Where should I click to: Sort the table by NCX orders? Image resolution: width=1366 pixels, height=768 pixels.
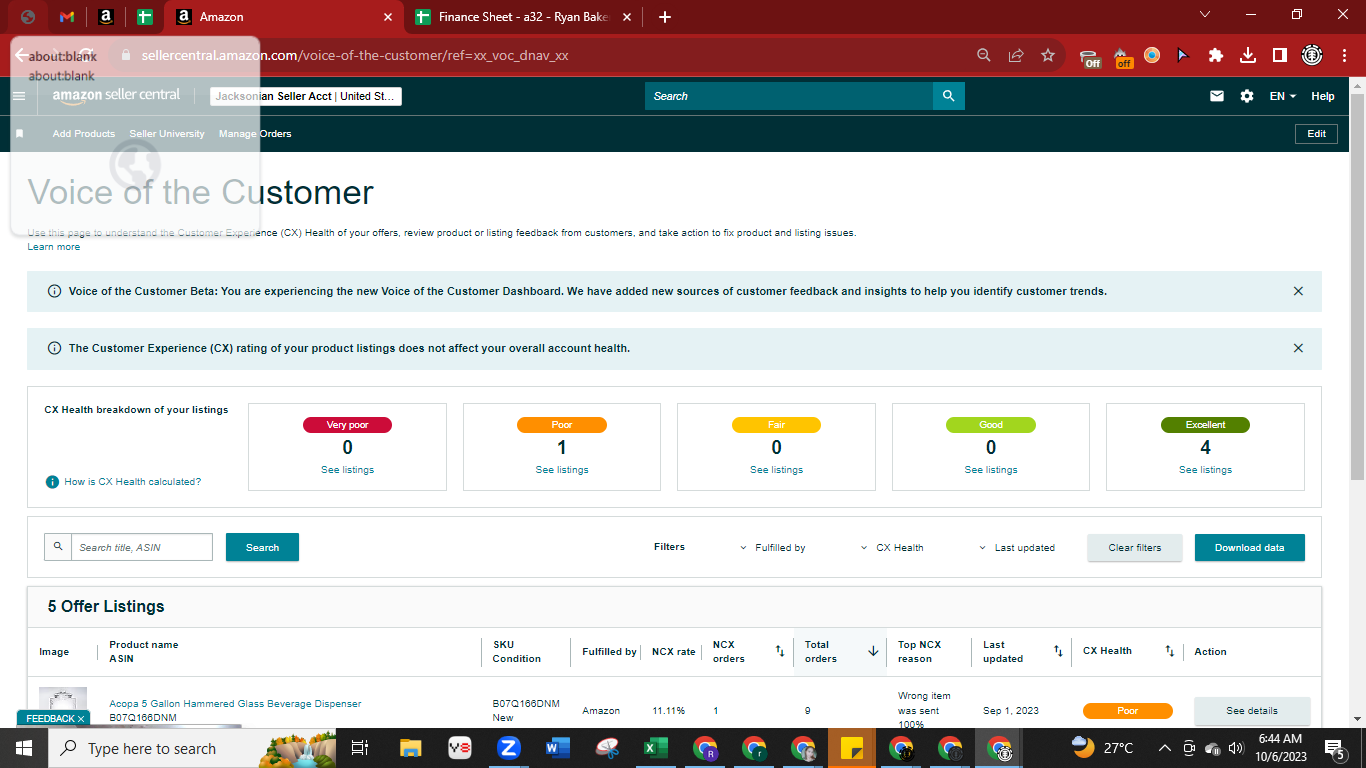point(780,651)
